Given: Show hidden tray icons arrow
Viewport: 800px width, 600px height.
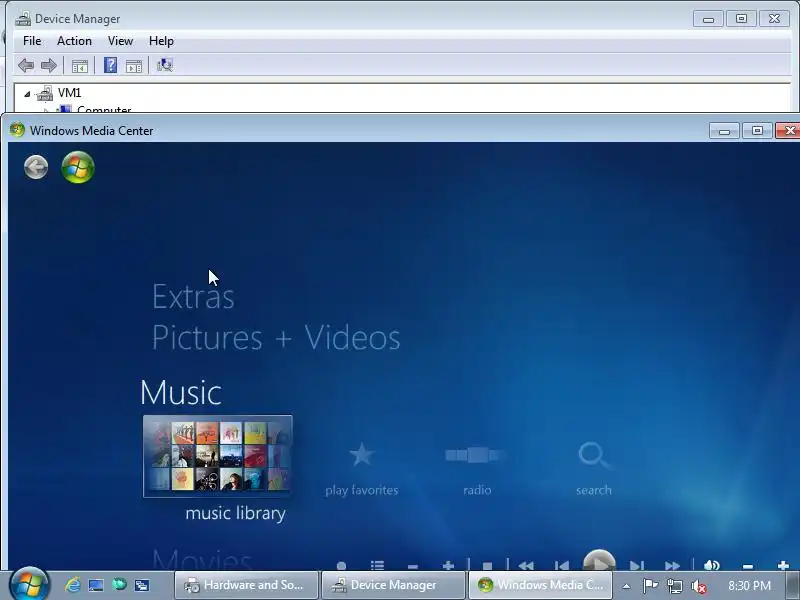Looking at the screenshot, I should (x=627, y=586).
